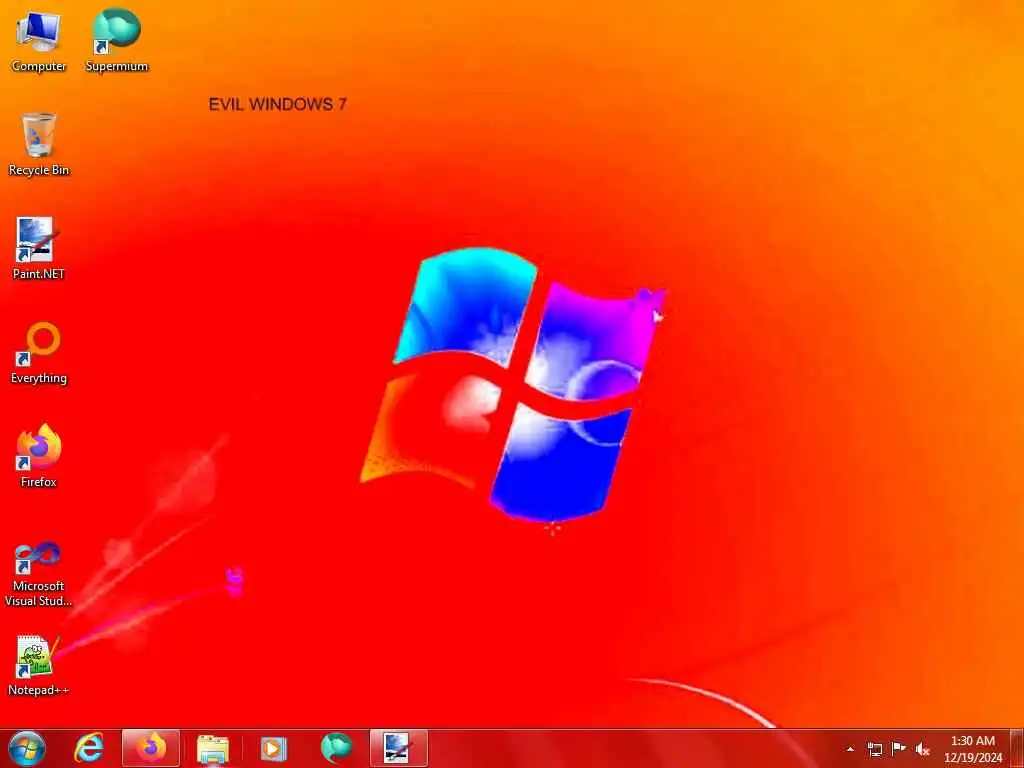Viewport: 1024px width, 768px height.
Task: Select the Supermium desktop shortcut
Action: [x=117, y=40]
